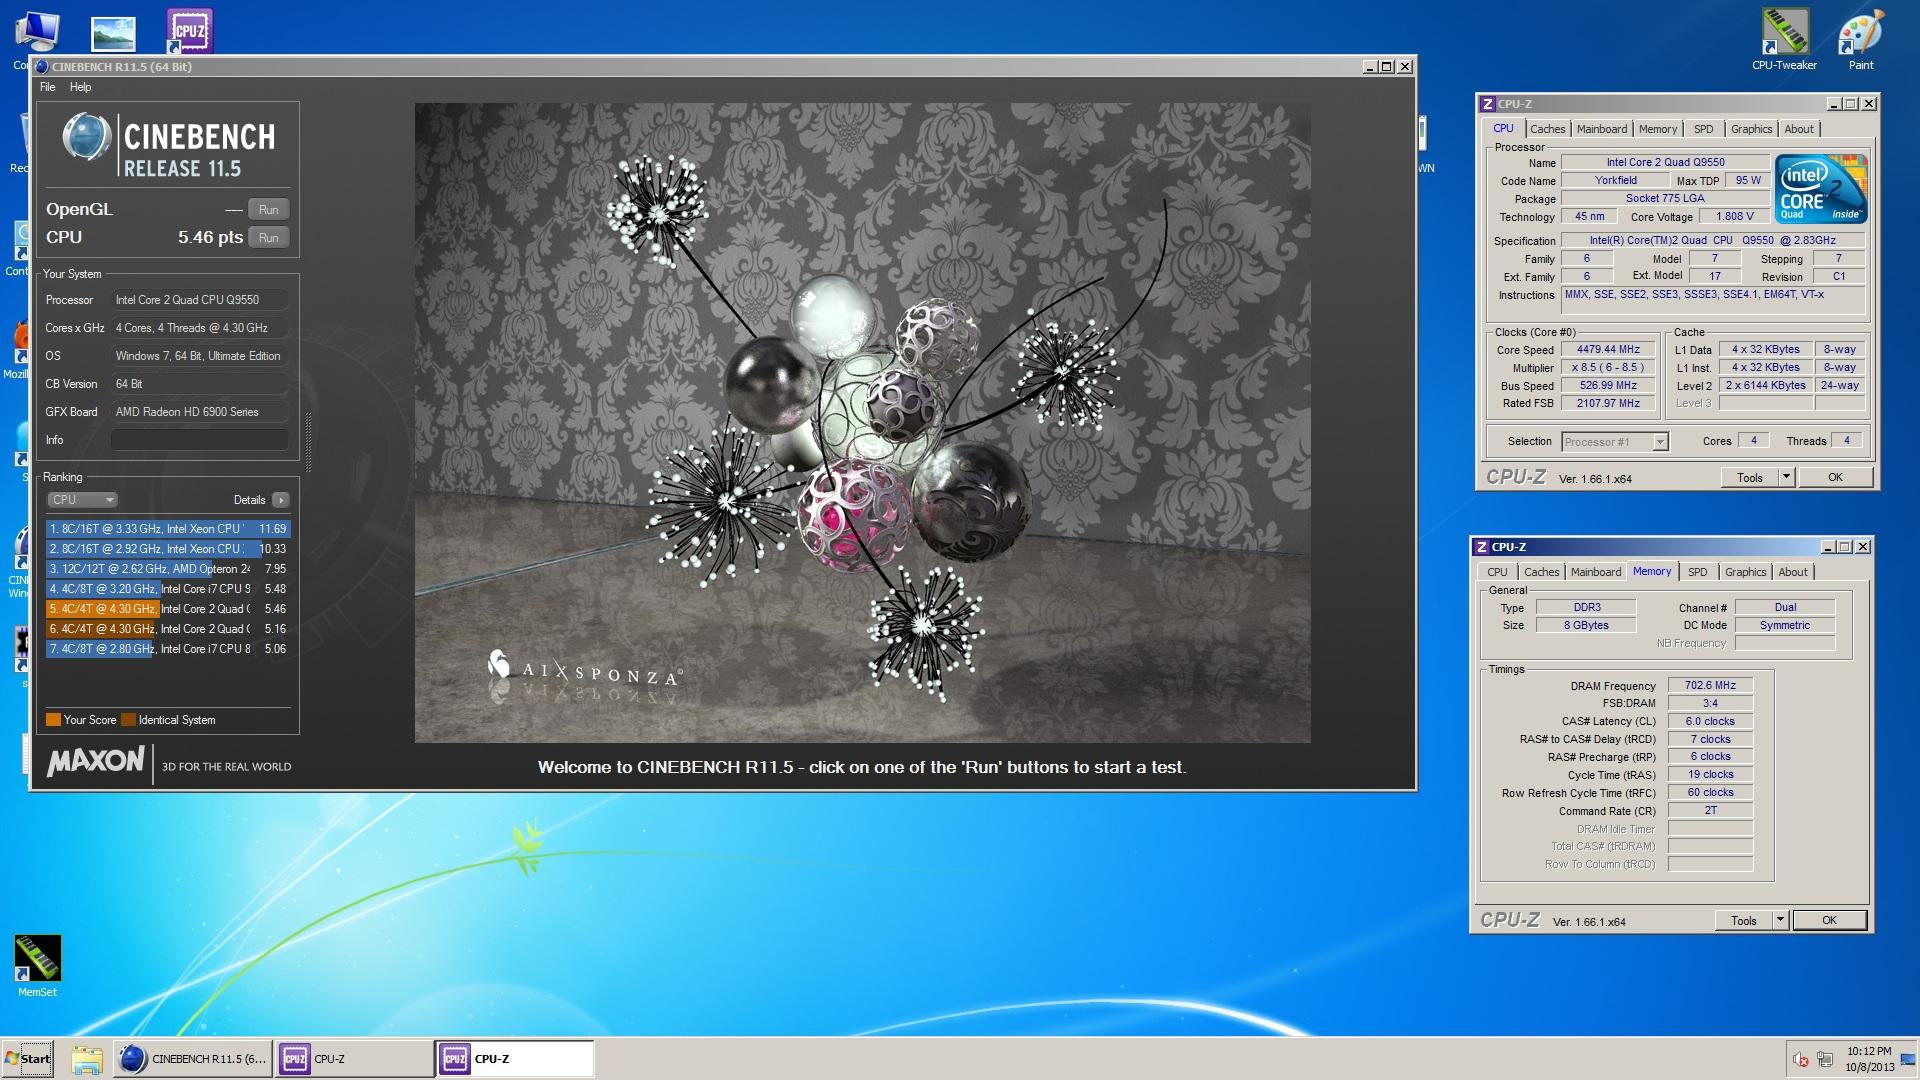Click OK in upper CPU-Z window

(1835, 477)
